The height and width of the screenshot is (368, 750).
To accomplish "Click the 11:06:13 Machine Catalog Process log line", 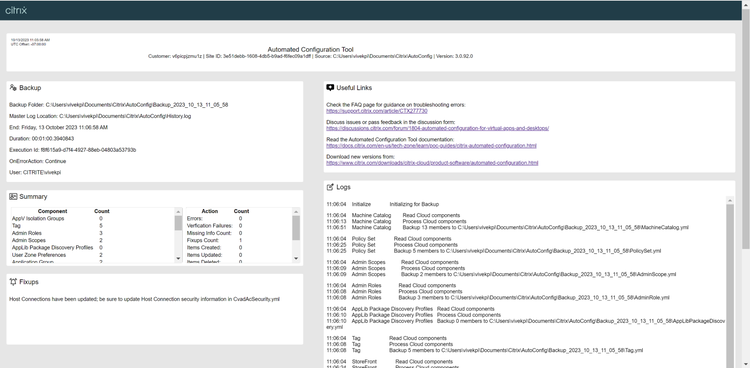I will click(397, 222).
